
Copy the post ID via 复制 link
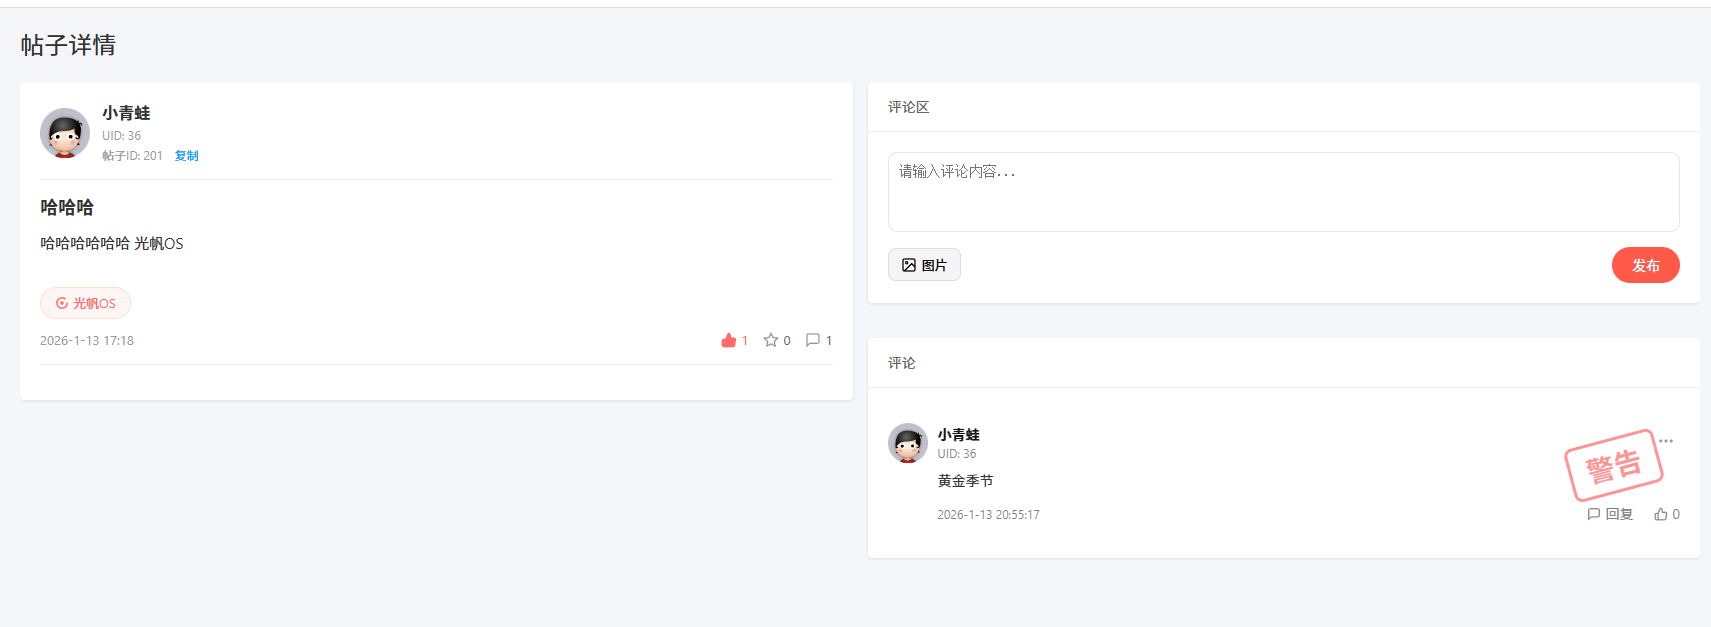[187, 156]
